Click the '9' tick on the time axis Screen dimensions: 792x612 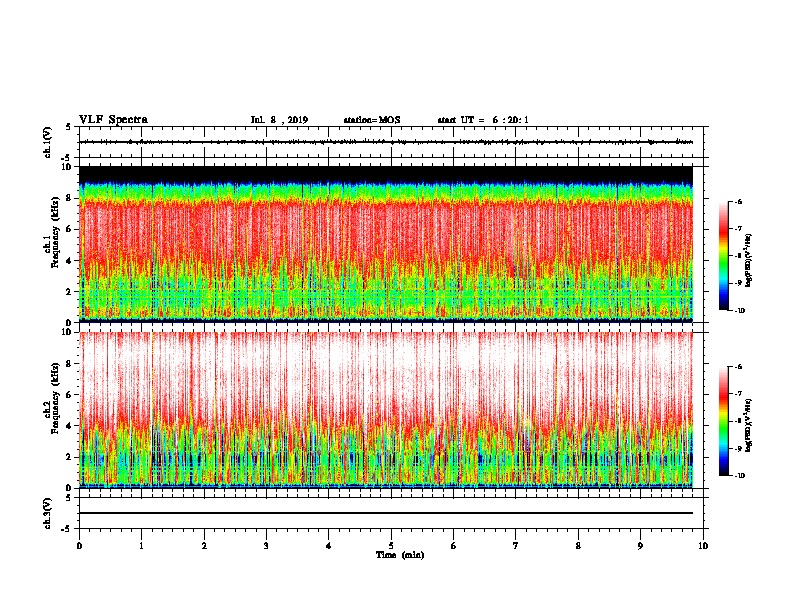[x=640, y=545]
